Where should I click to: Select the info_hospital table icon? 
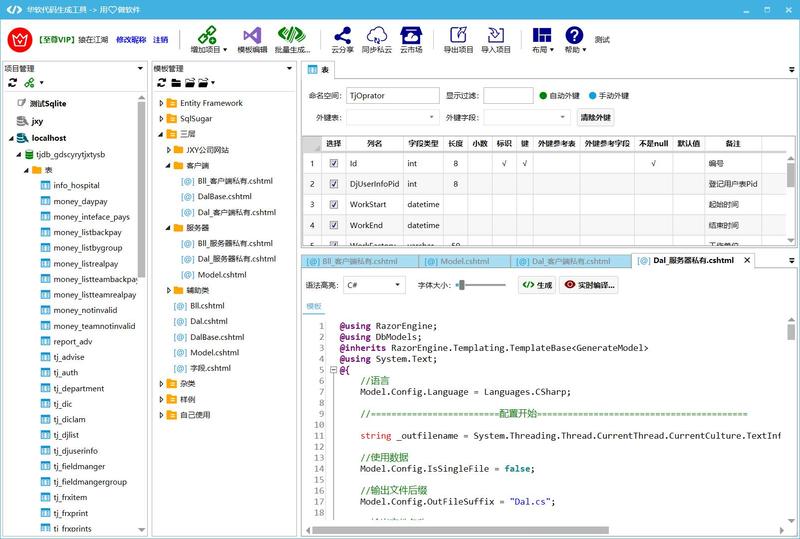(45, 185)
